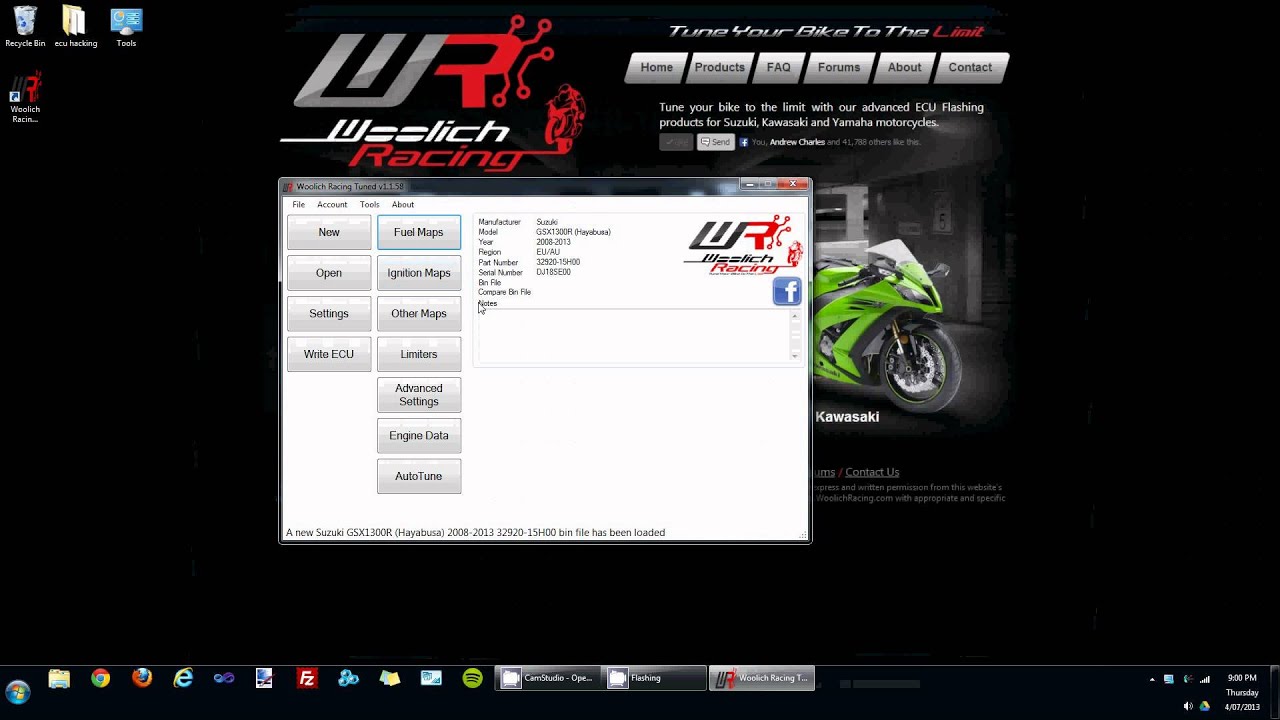This screenshot has width=1280, height=720.
Task: Open the Windows Start menu
Action: pyautogui.click(x=17, y=691)
